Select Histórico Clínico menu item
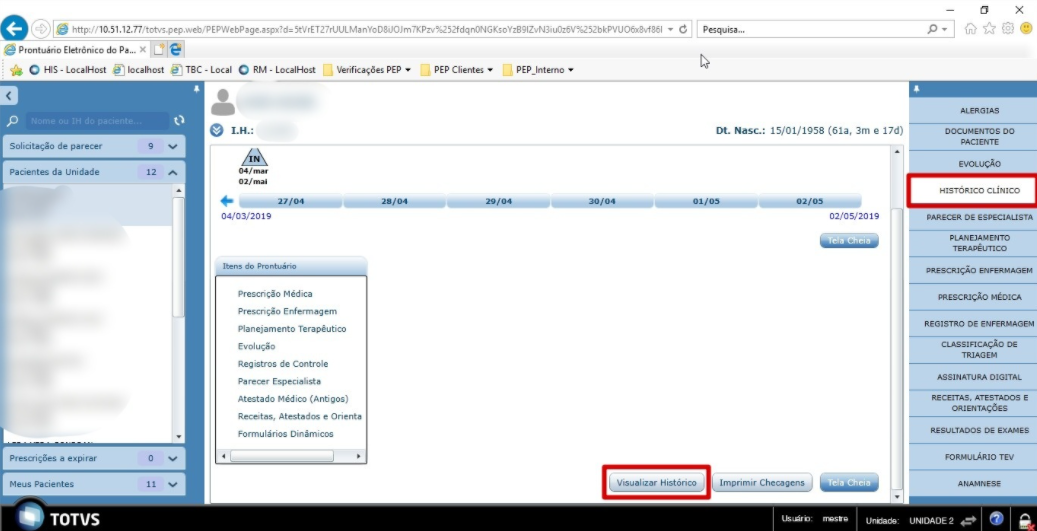1037x531 pixels. [979, 190]
